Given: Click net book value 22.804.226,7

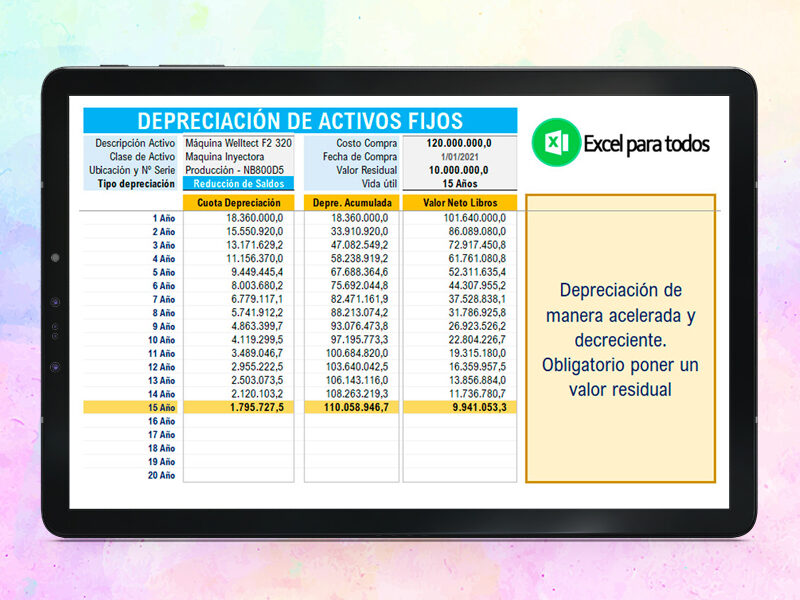Looking at the screenshot, I should coord(477,340).
